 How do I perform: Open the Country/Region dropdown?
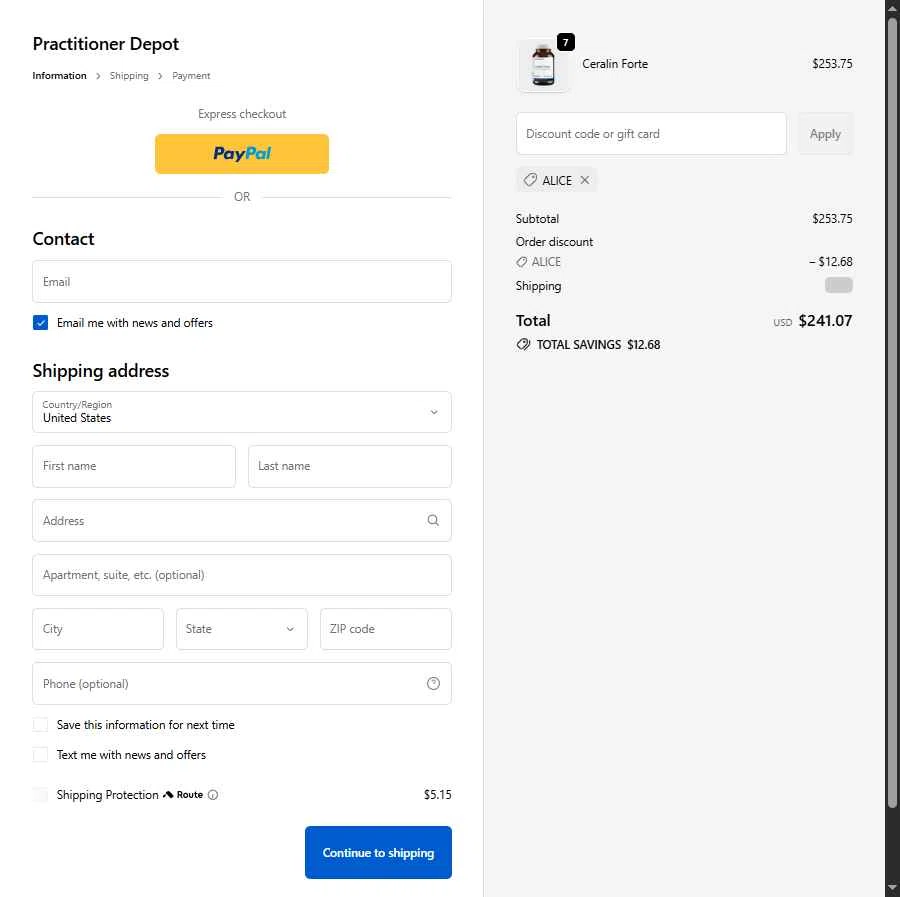coord(242,412)
